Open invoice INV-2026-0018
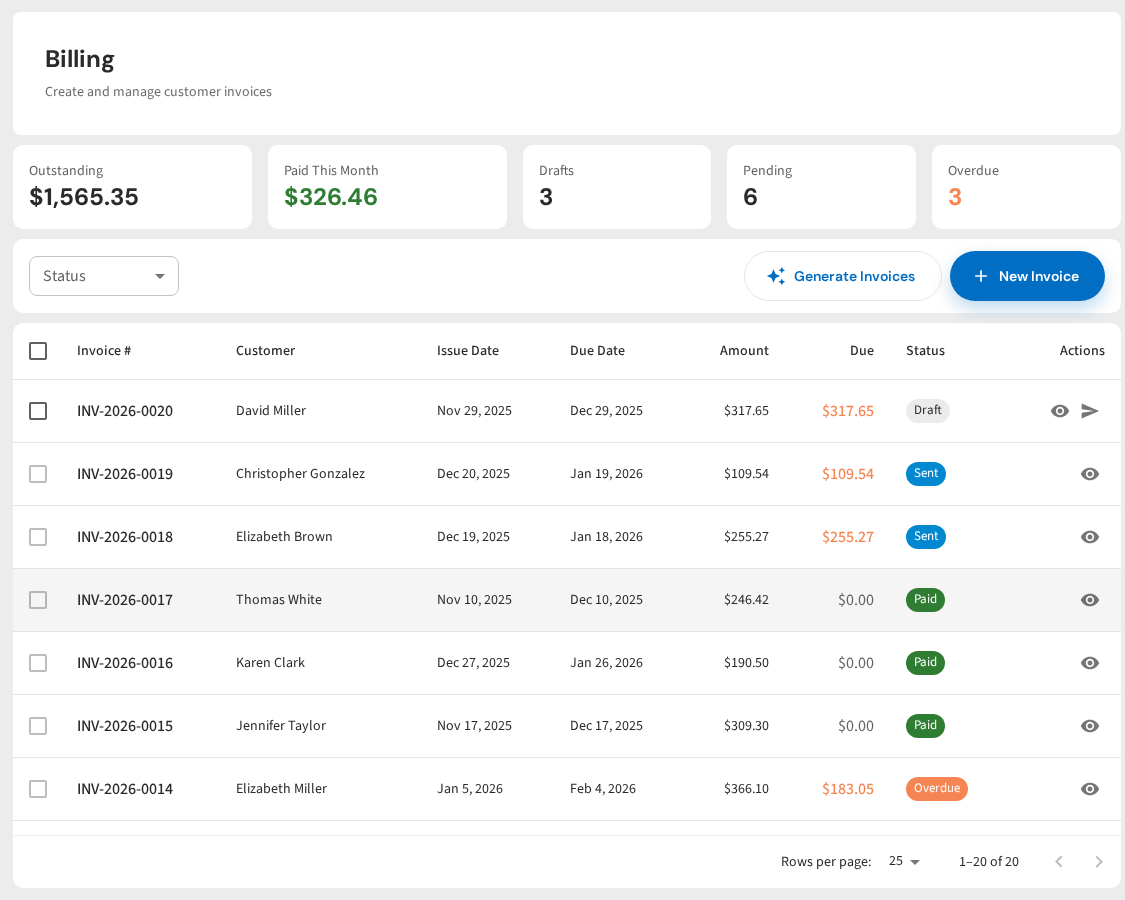This screenshot has width=1125, height=900. coord(124,537)
